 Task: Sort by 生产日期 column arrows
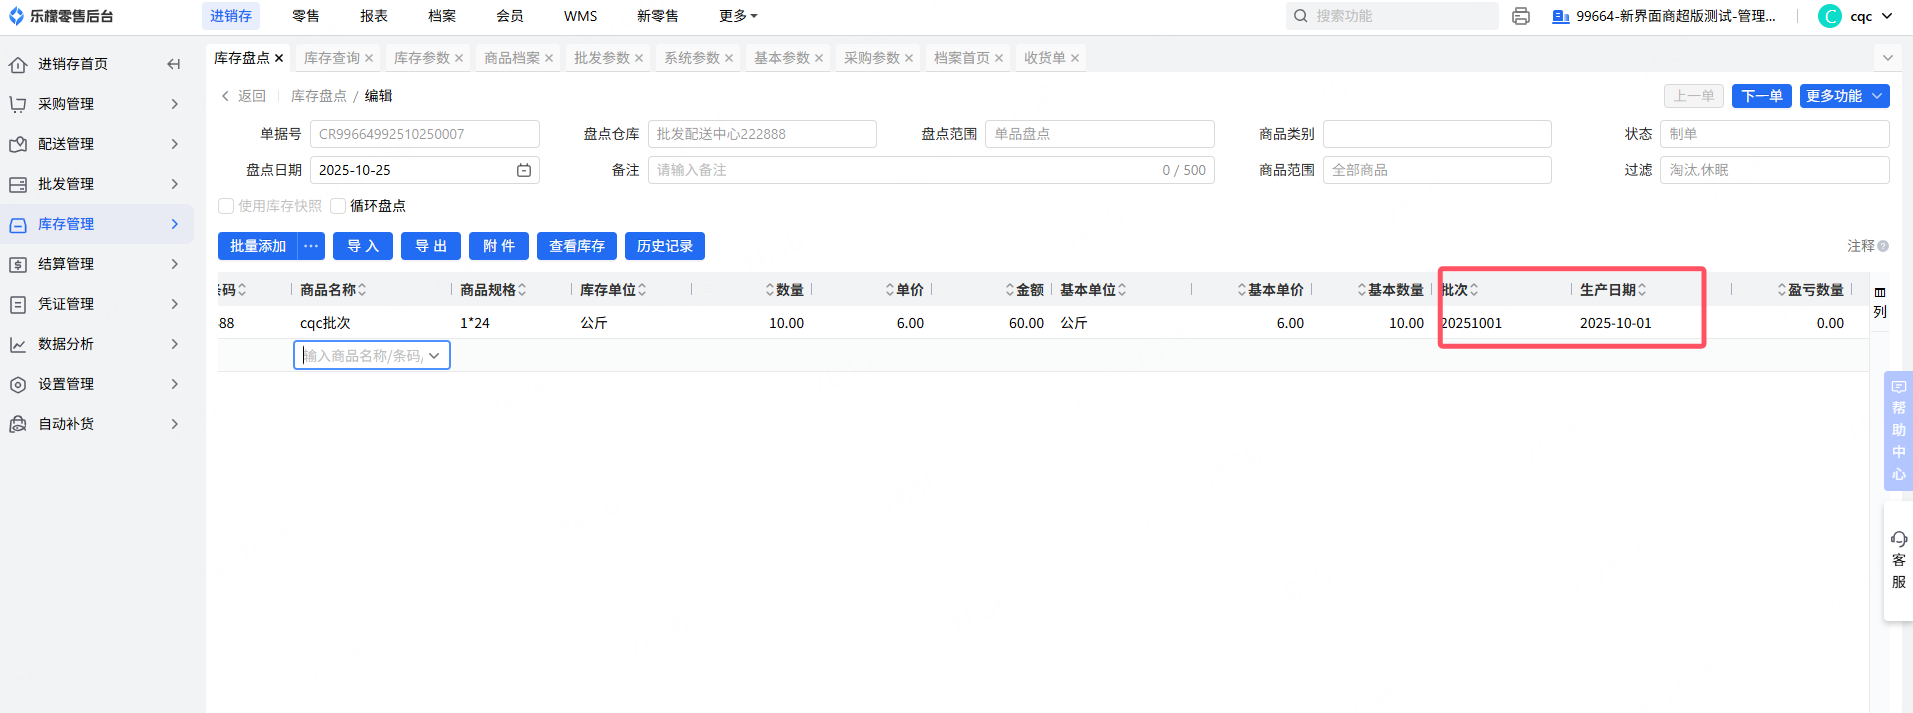tap(1642, 290)
